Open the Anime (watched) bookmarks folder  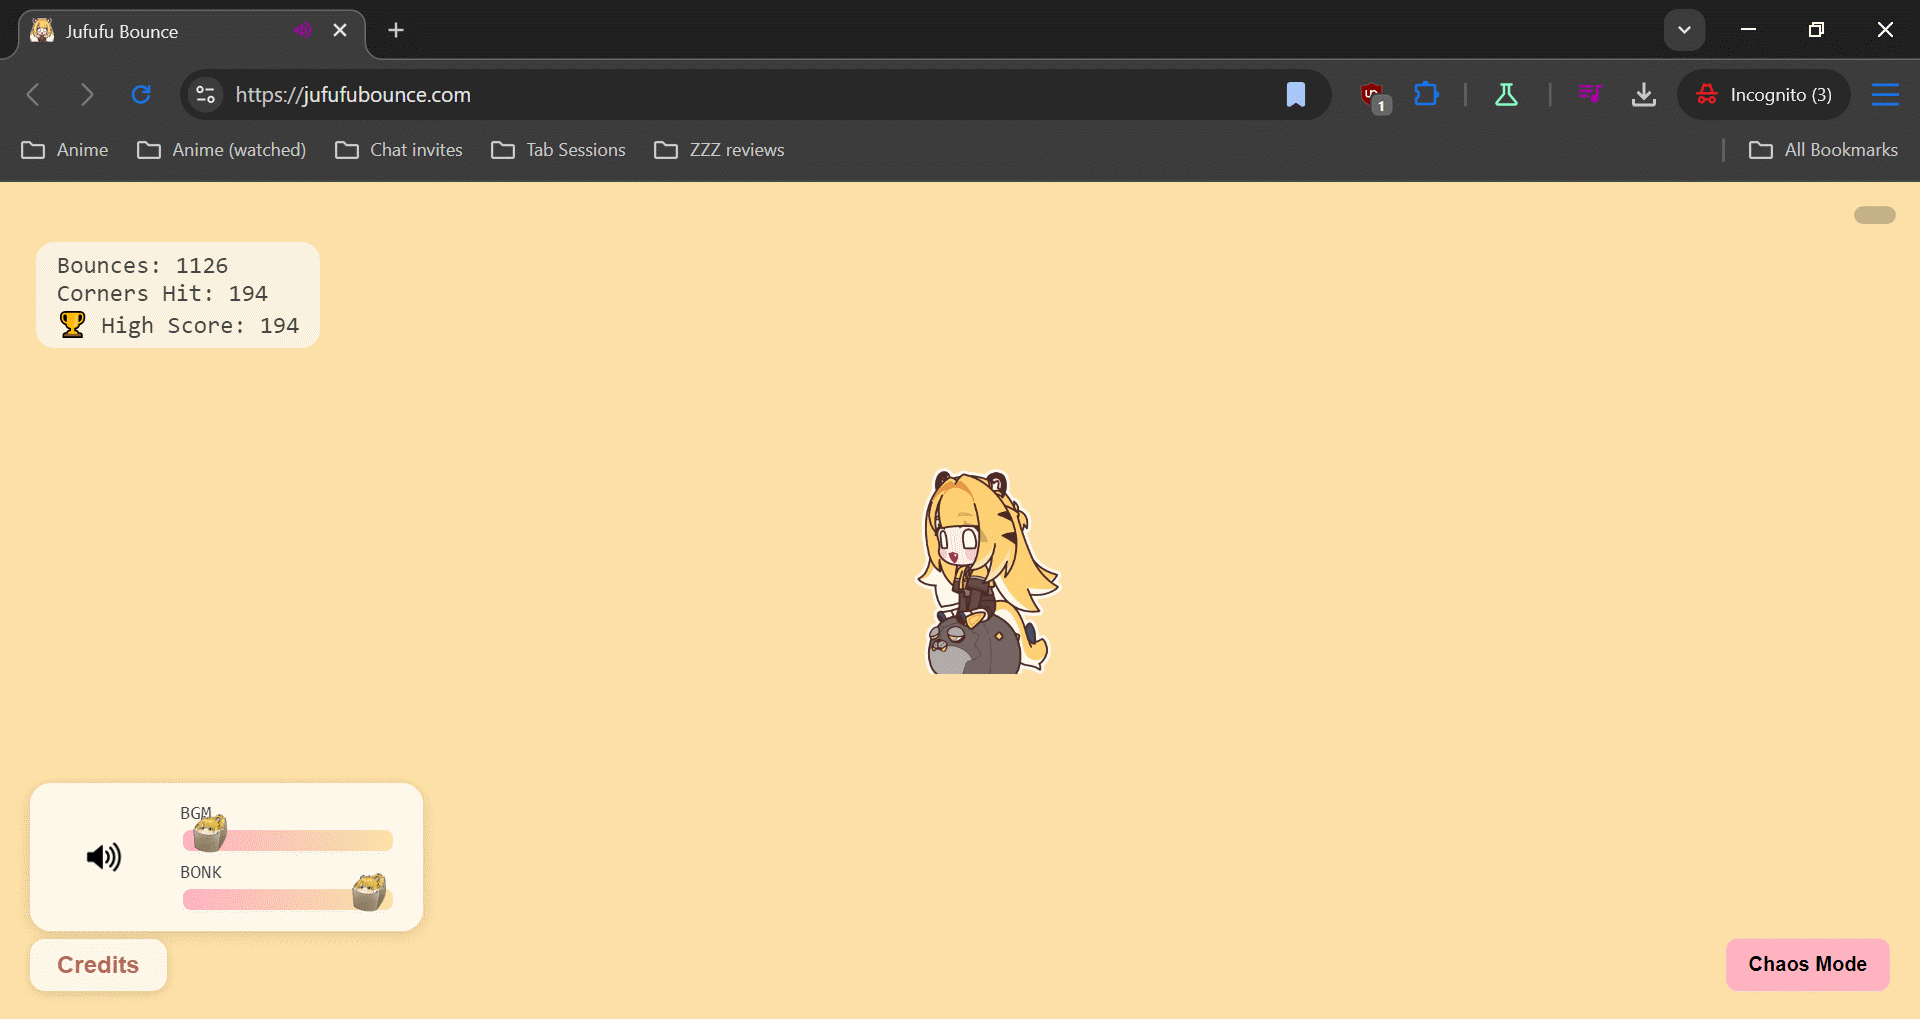point(222,150)
